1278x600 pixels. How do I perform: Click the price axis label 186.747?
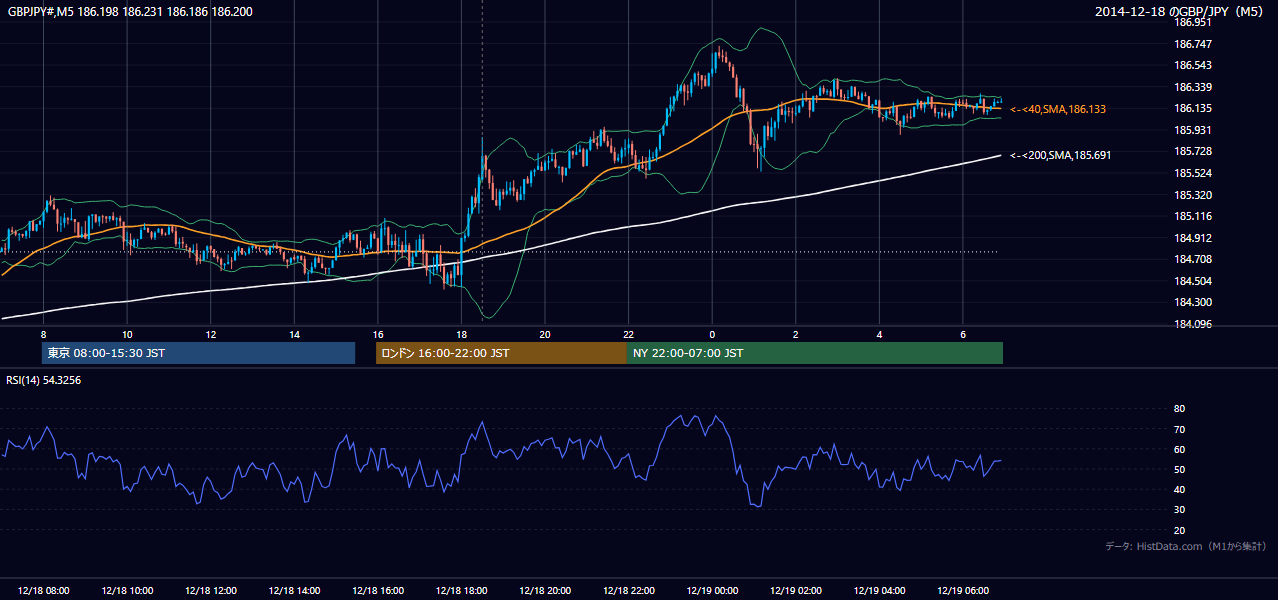[1193, 44]
